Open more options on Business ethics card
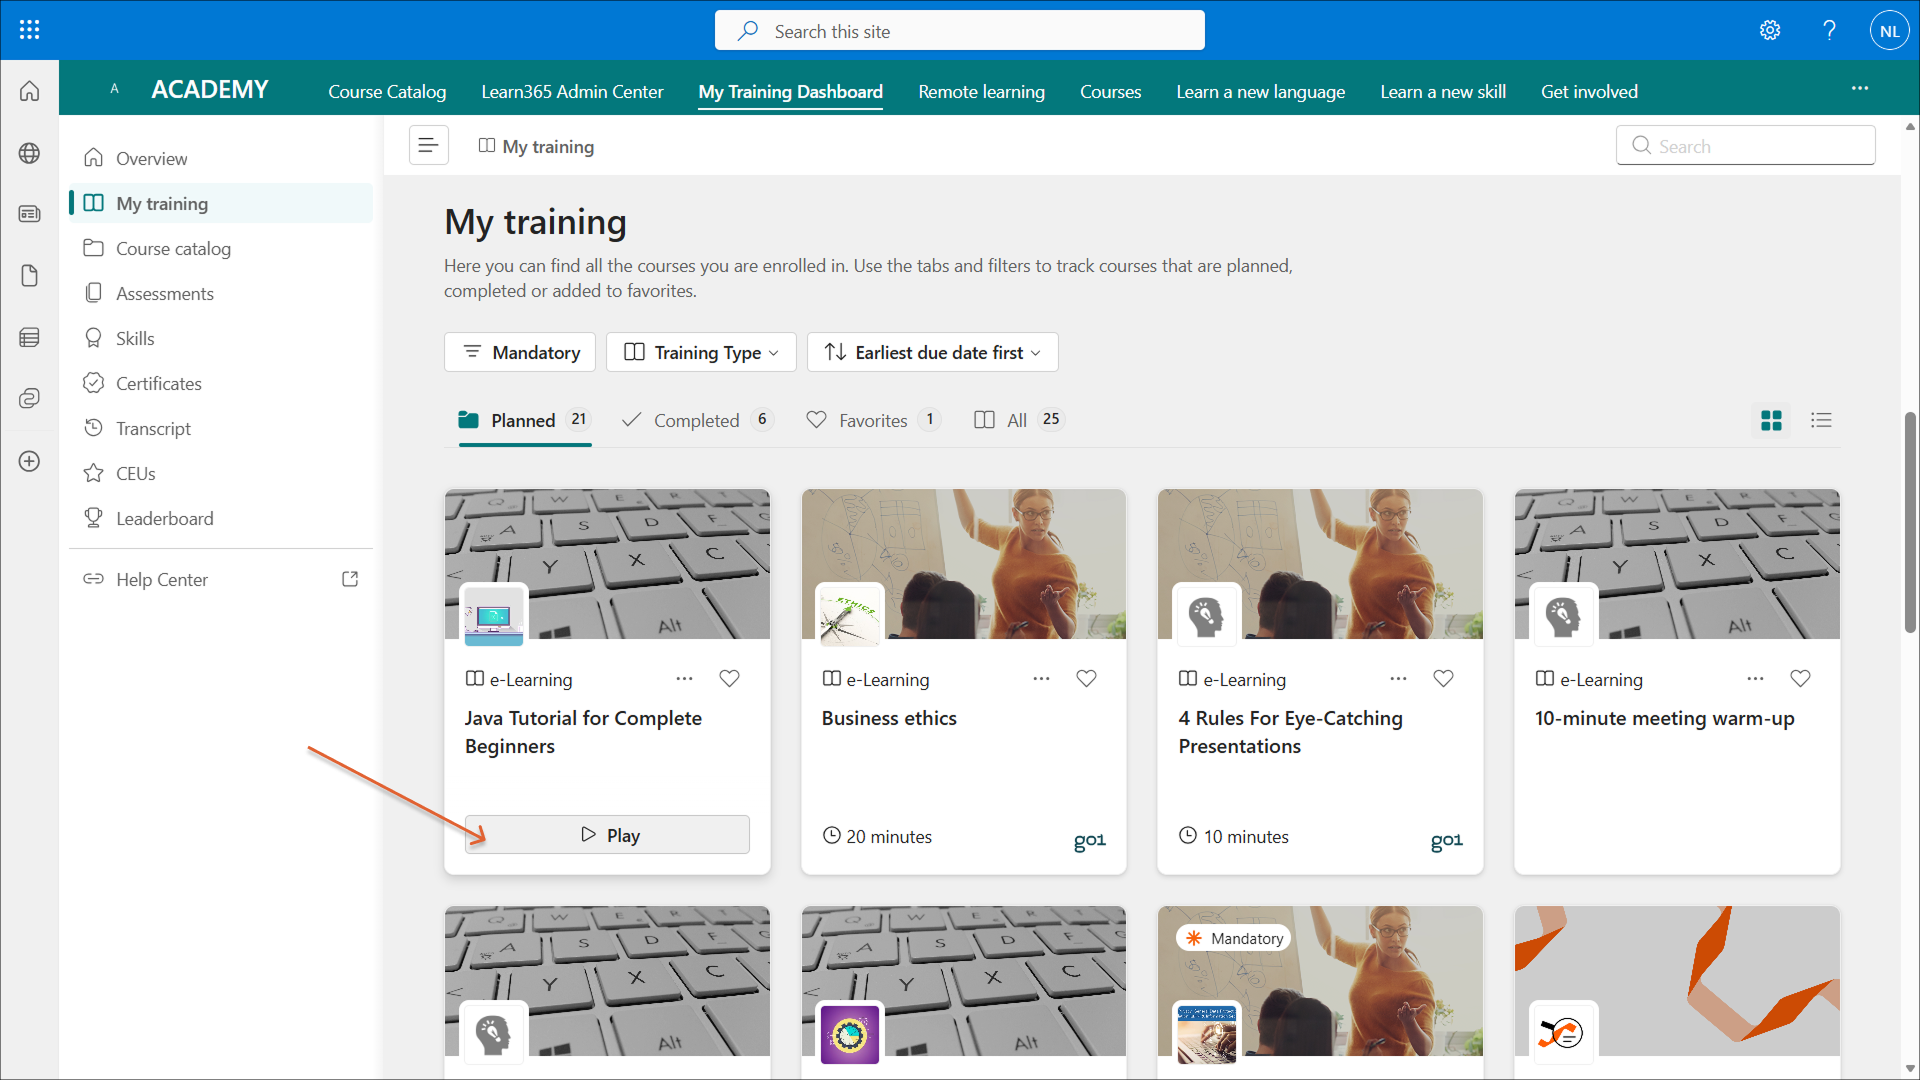The width and height of the screenshot is (1920, 1080). pos(1041,679)
